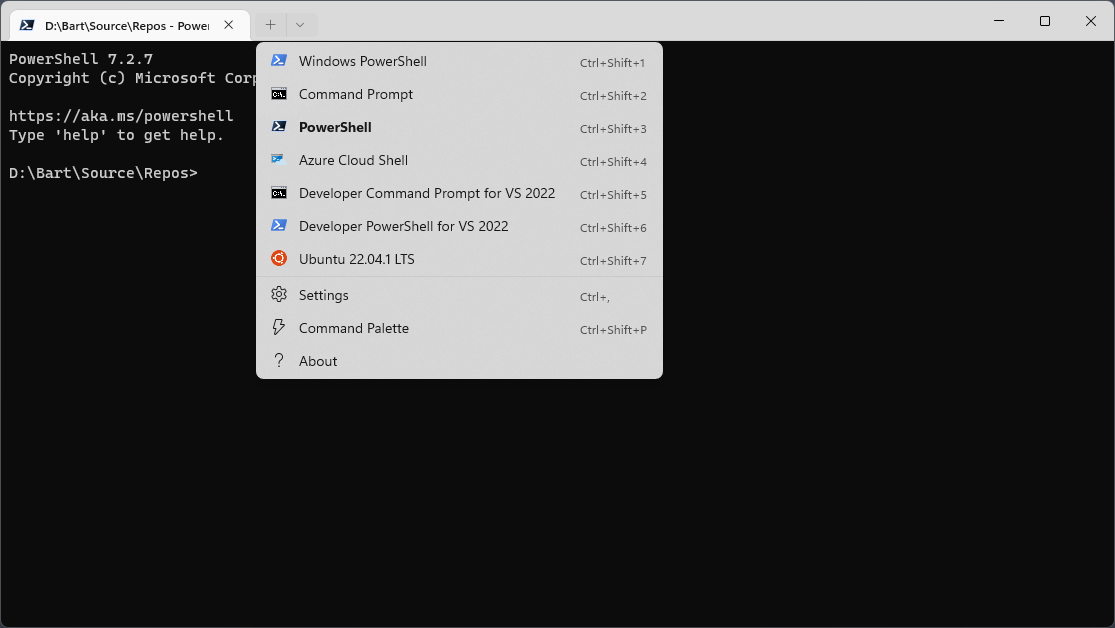
Task: Open the Settings entry
Action: 323,294
